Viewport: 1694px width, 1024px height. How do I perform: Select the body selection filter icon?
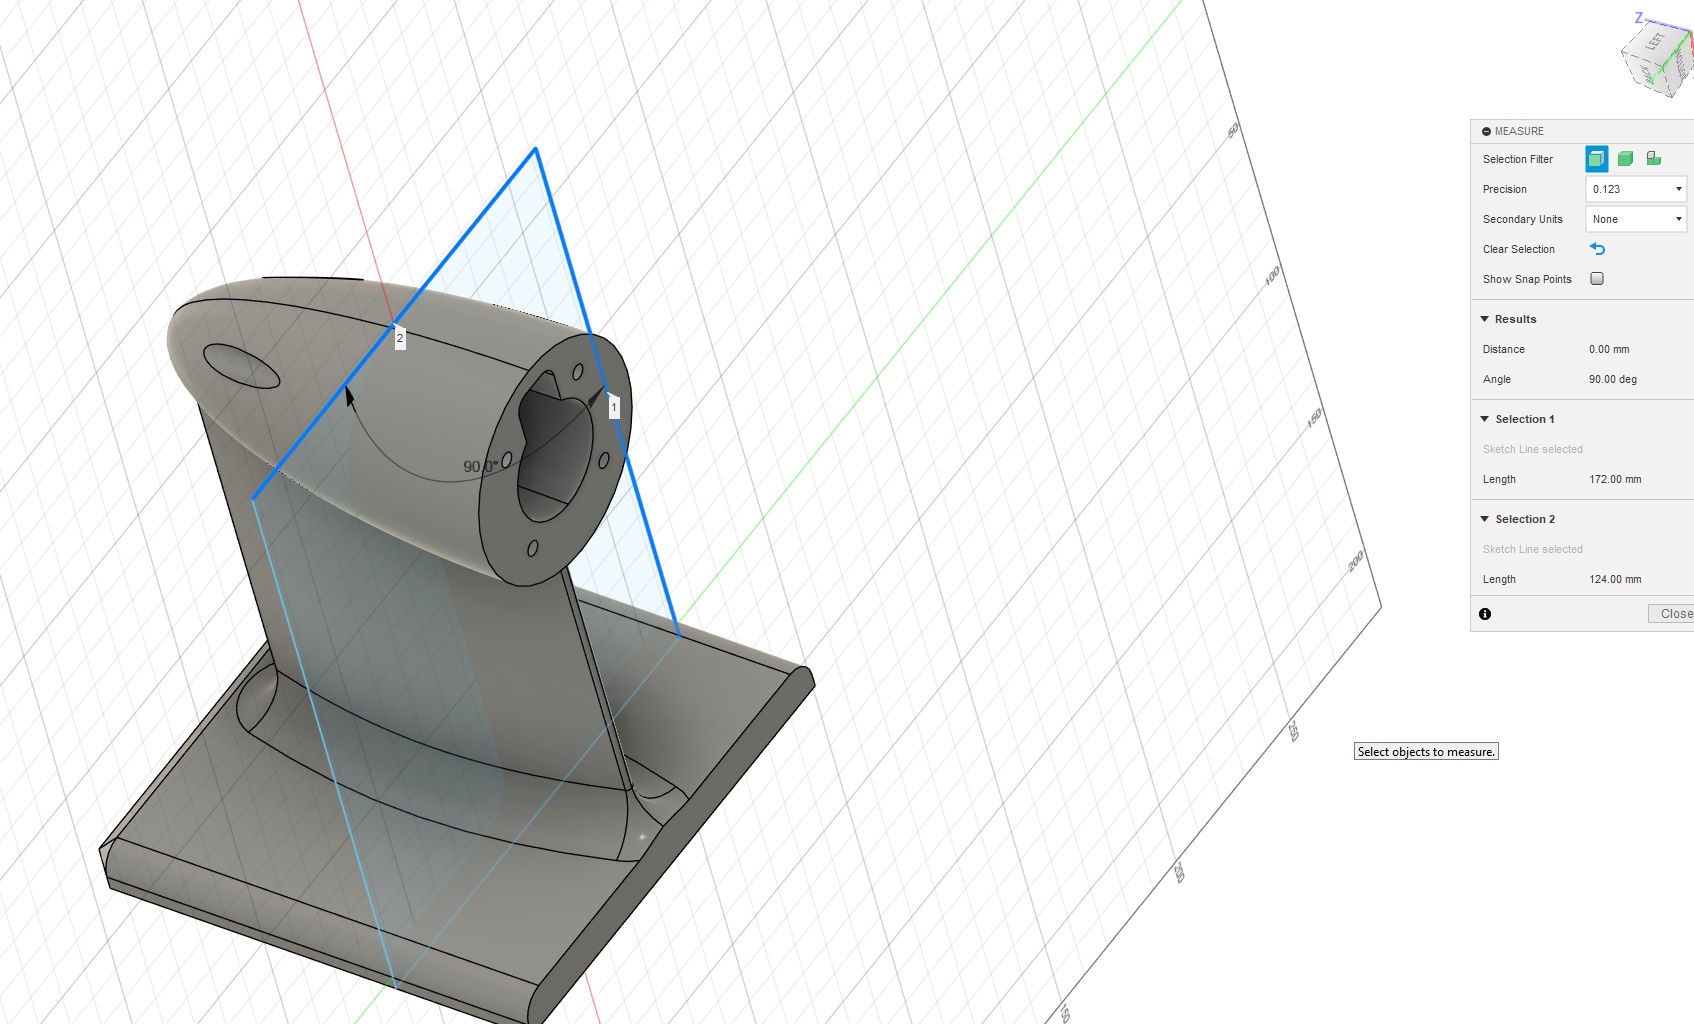point(1625,159)
